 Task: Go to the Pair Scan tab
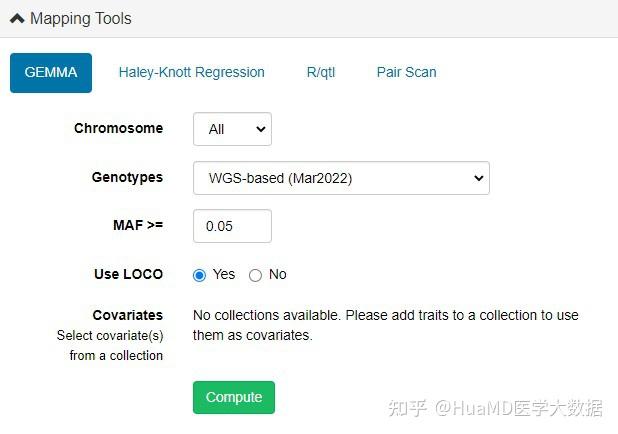[x=406, y=73]
